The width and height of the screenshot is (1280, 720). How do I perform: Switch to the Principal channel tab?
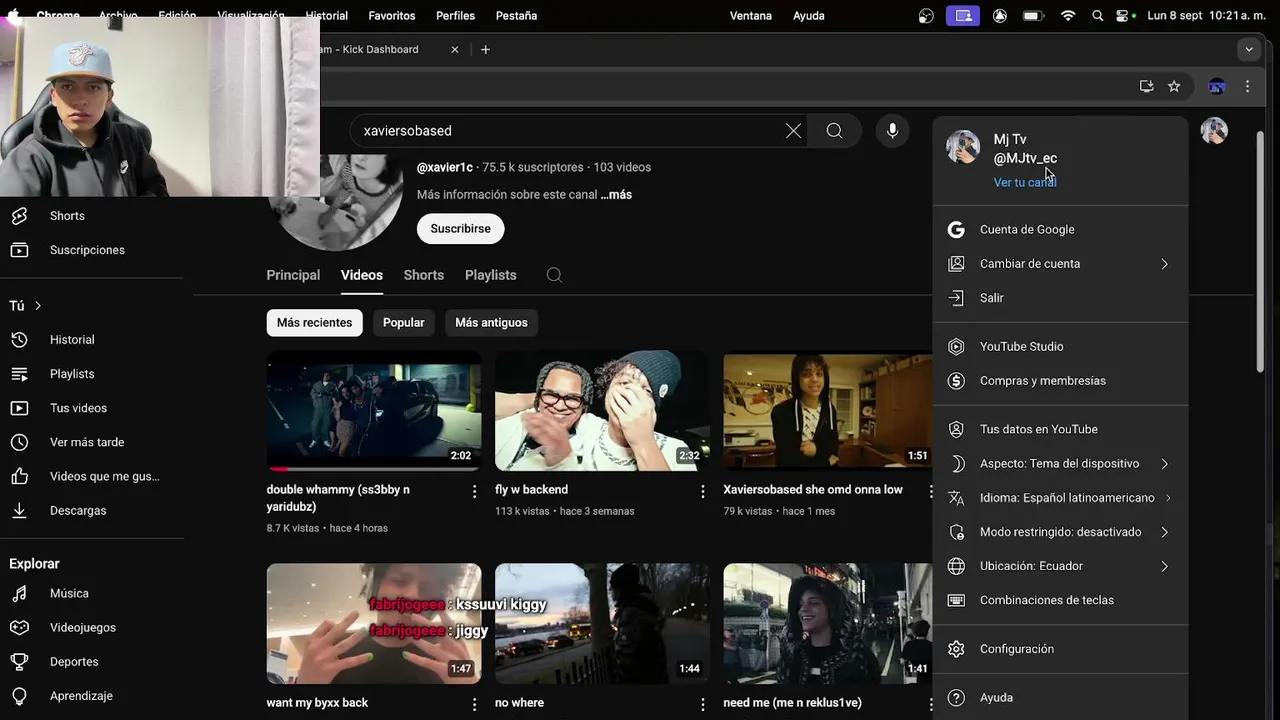(x=293, y=275)
